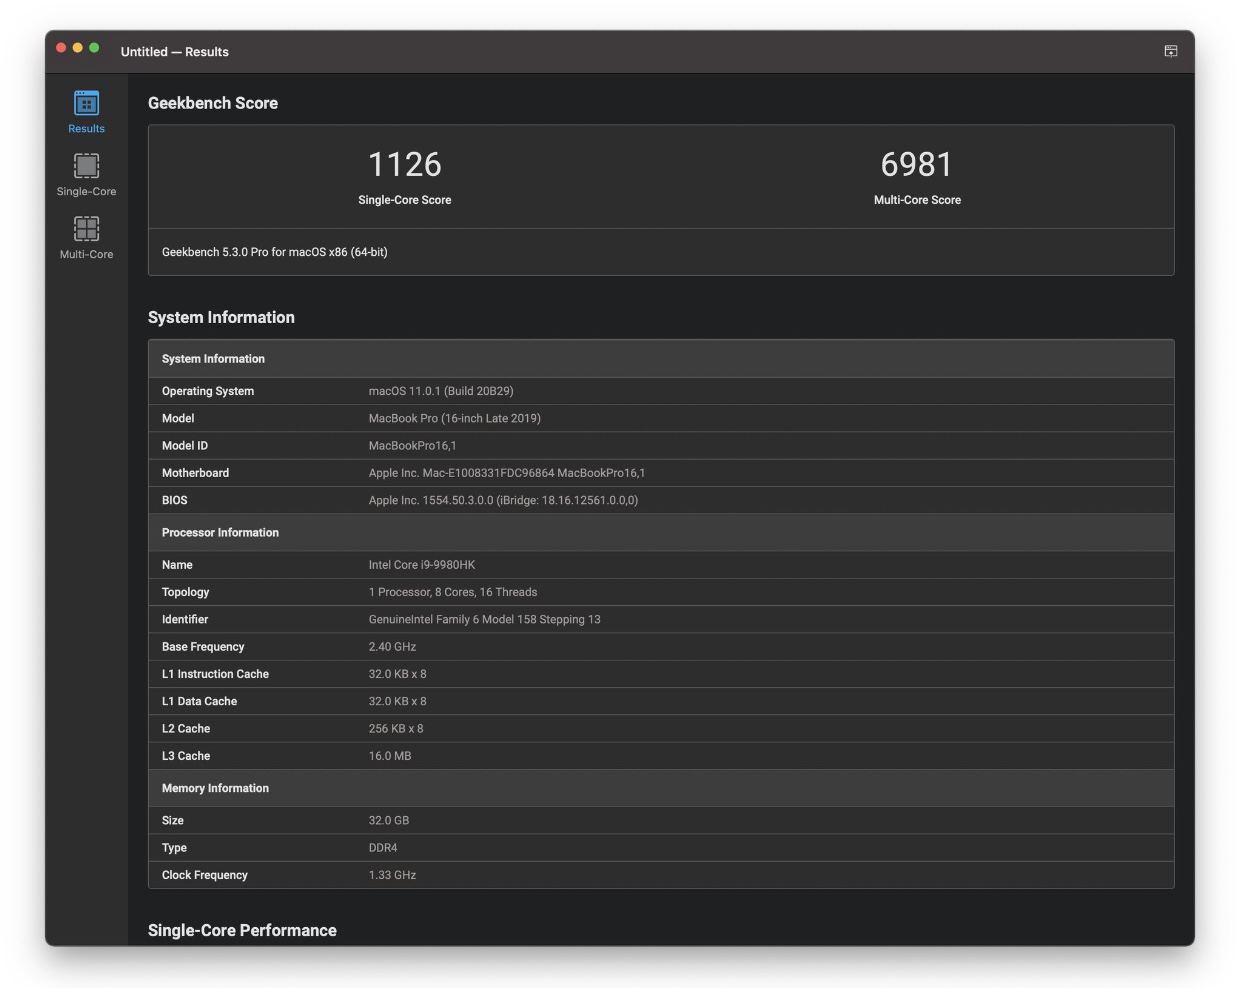Click the L2 Cache row label
Viewport: 1241px width, 988px height.
point(186,729)
